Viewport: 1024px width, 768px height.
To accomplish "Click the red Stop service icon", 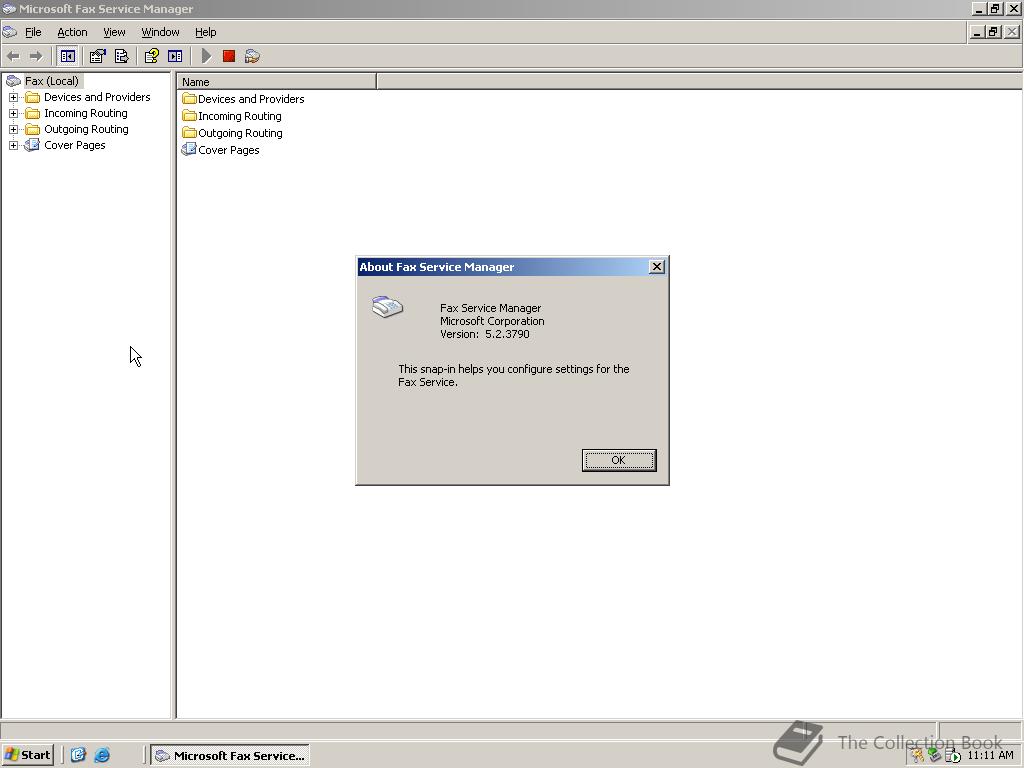I will (229, 56).
